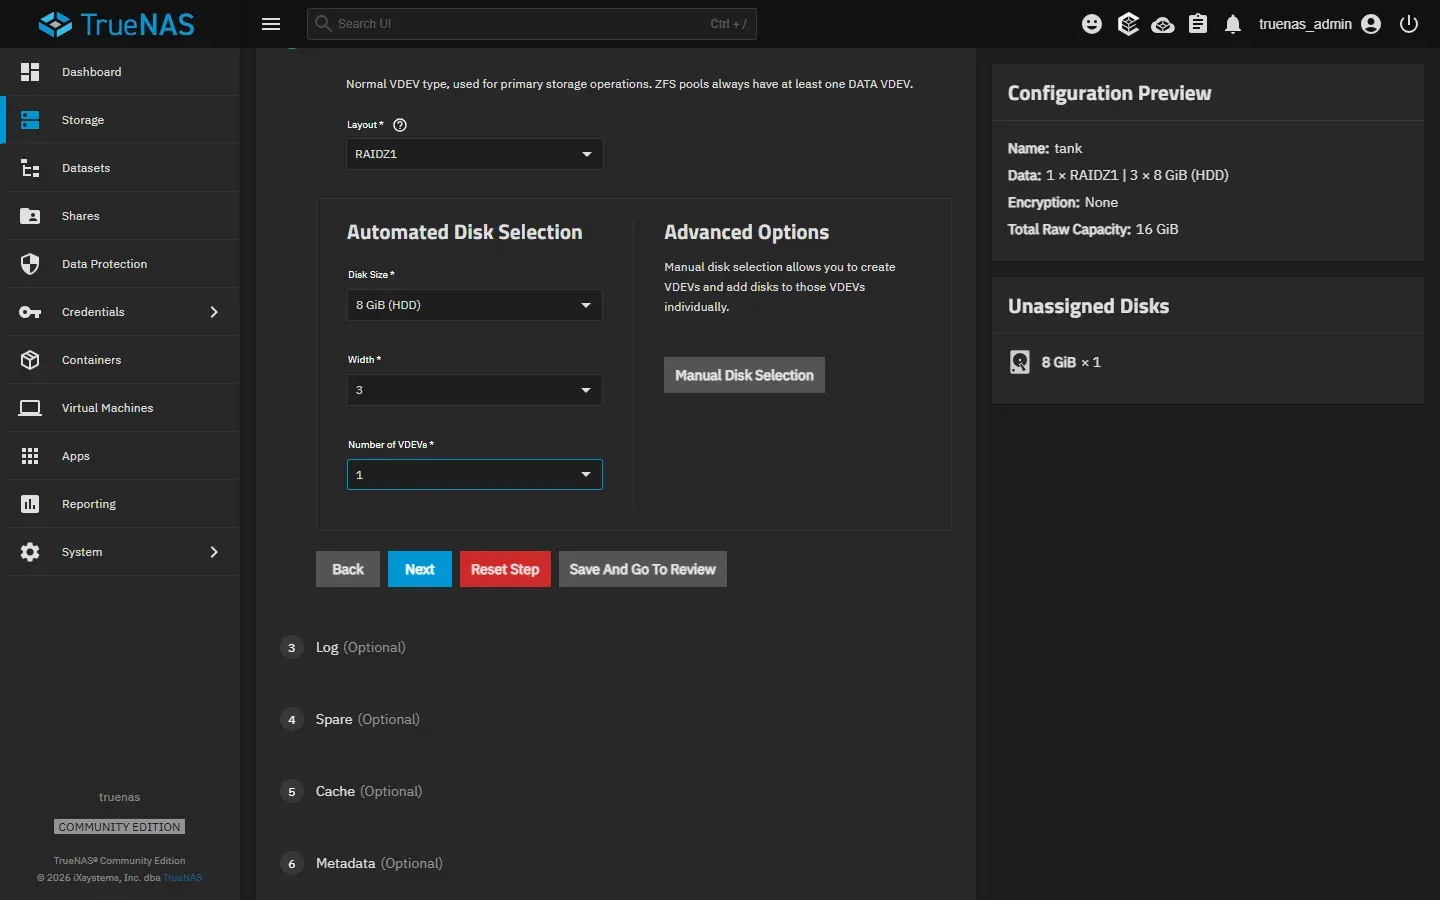Viewport: 1440px width, 900px height.
Task: Jump to step 5 Cache (Optional)
Action: 353,792
